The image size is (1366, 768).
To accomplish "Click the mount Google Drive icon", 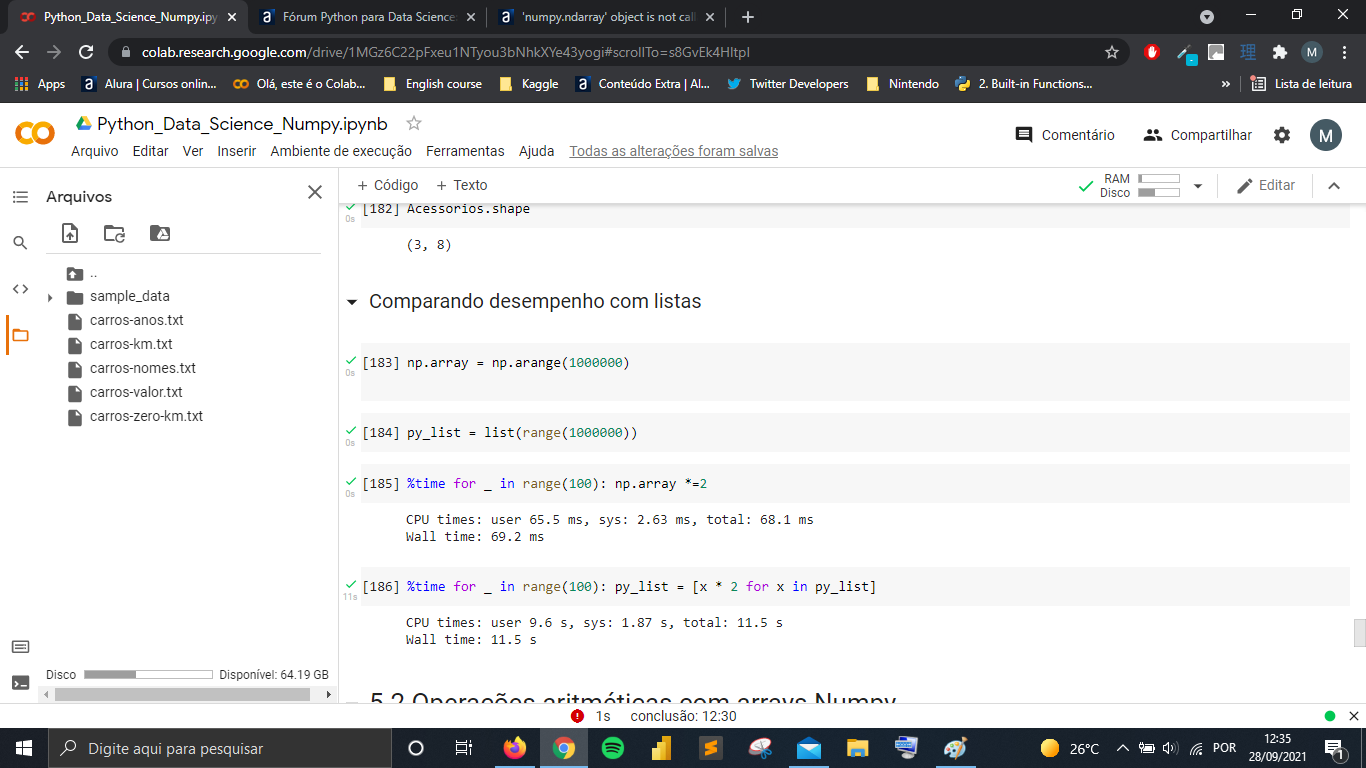I will (x=160, y=233).
